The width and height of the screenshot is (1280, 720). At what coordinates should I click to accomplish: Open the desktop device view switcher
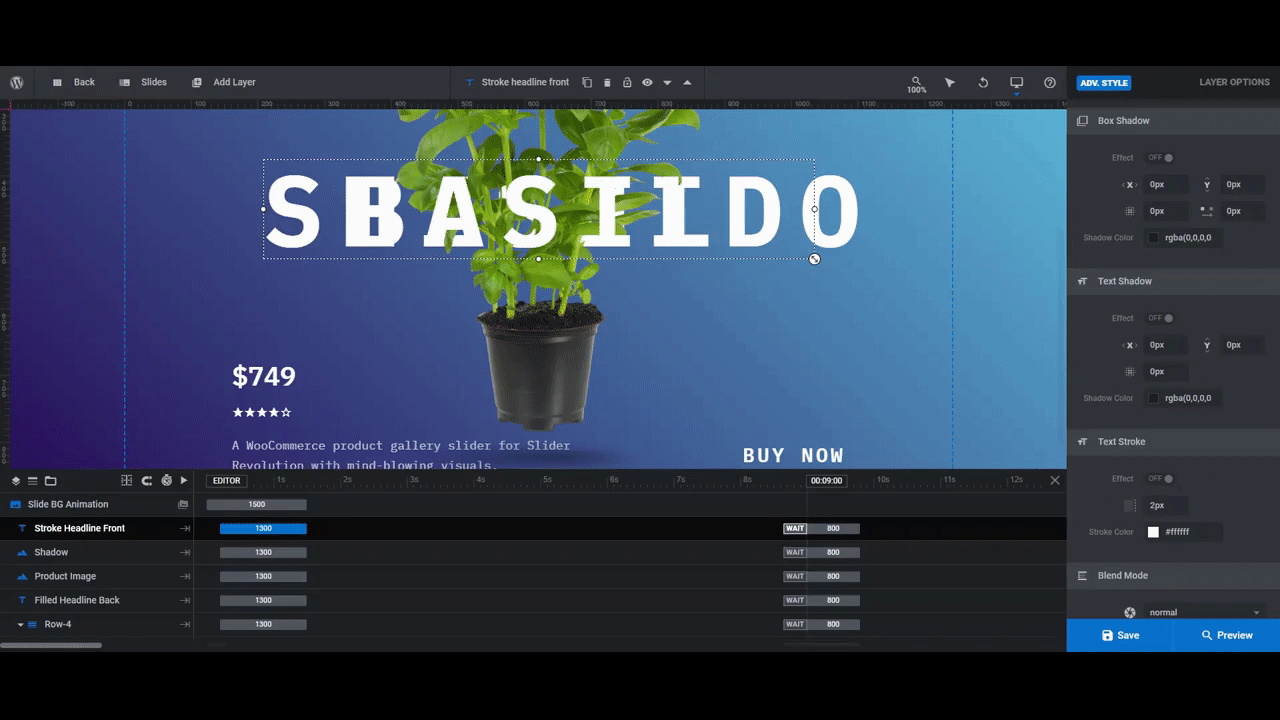point(1017,83)
